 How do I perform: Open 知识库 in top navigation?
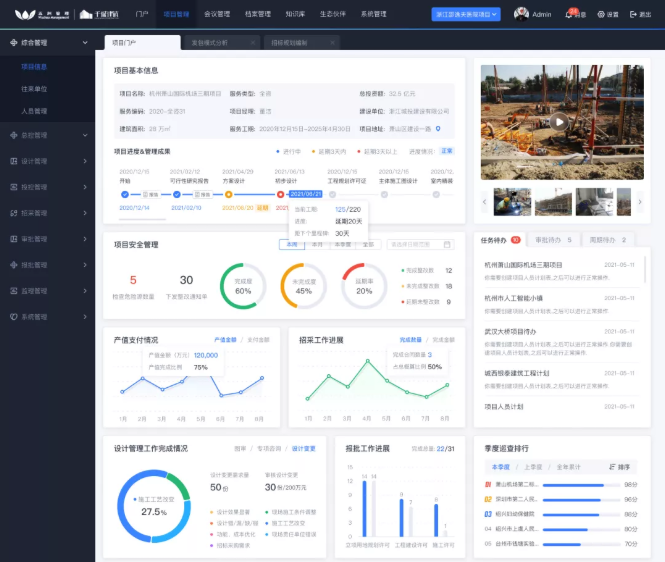click(295, 15)
